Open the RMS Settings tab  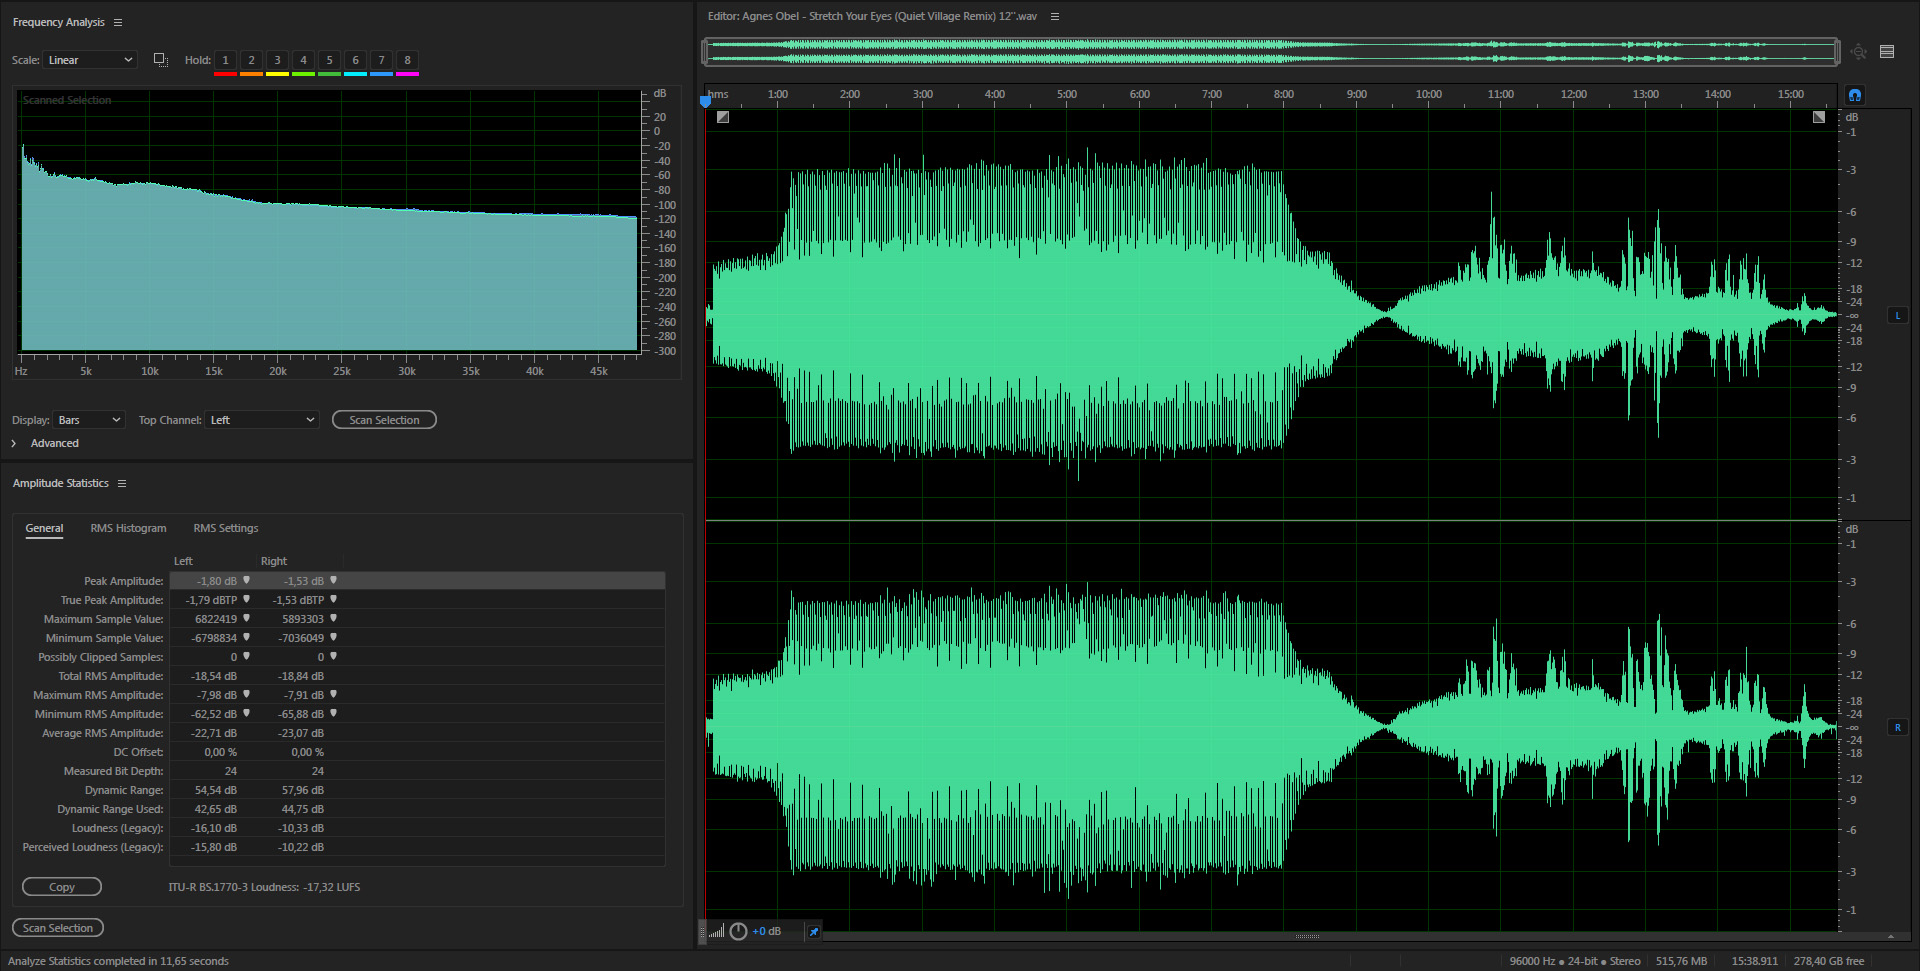pos(226,528)
